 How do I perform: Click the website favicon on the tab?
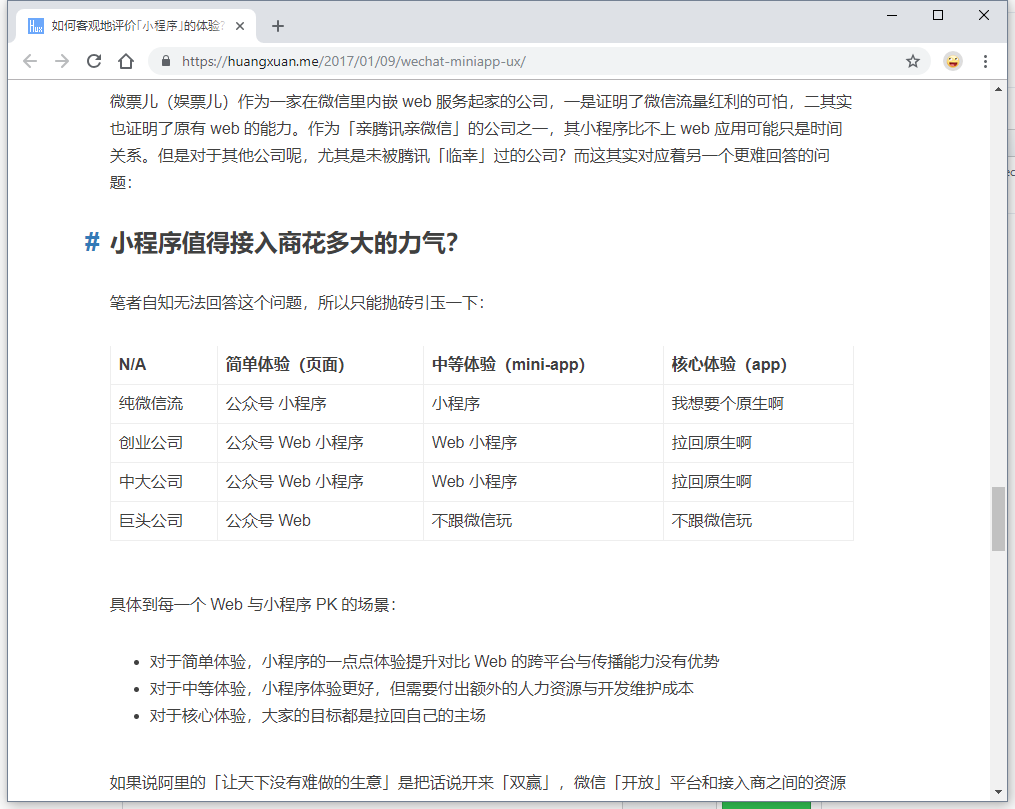pos(36,25)
